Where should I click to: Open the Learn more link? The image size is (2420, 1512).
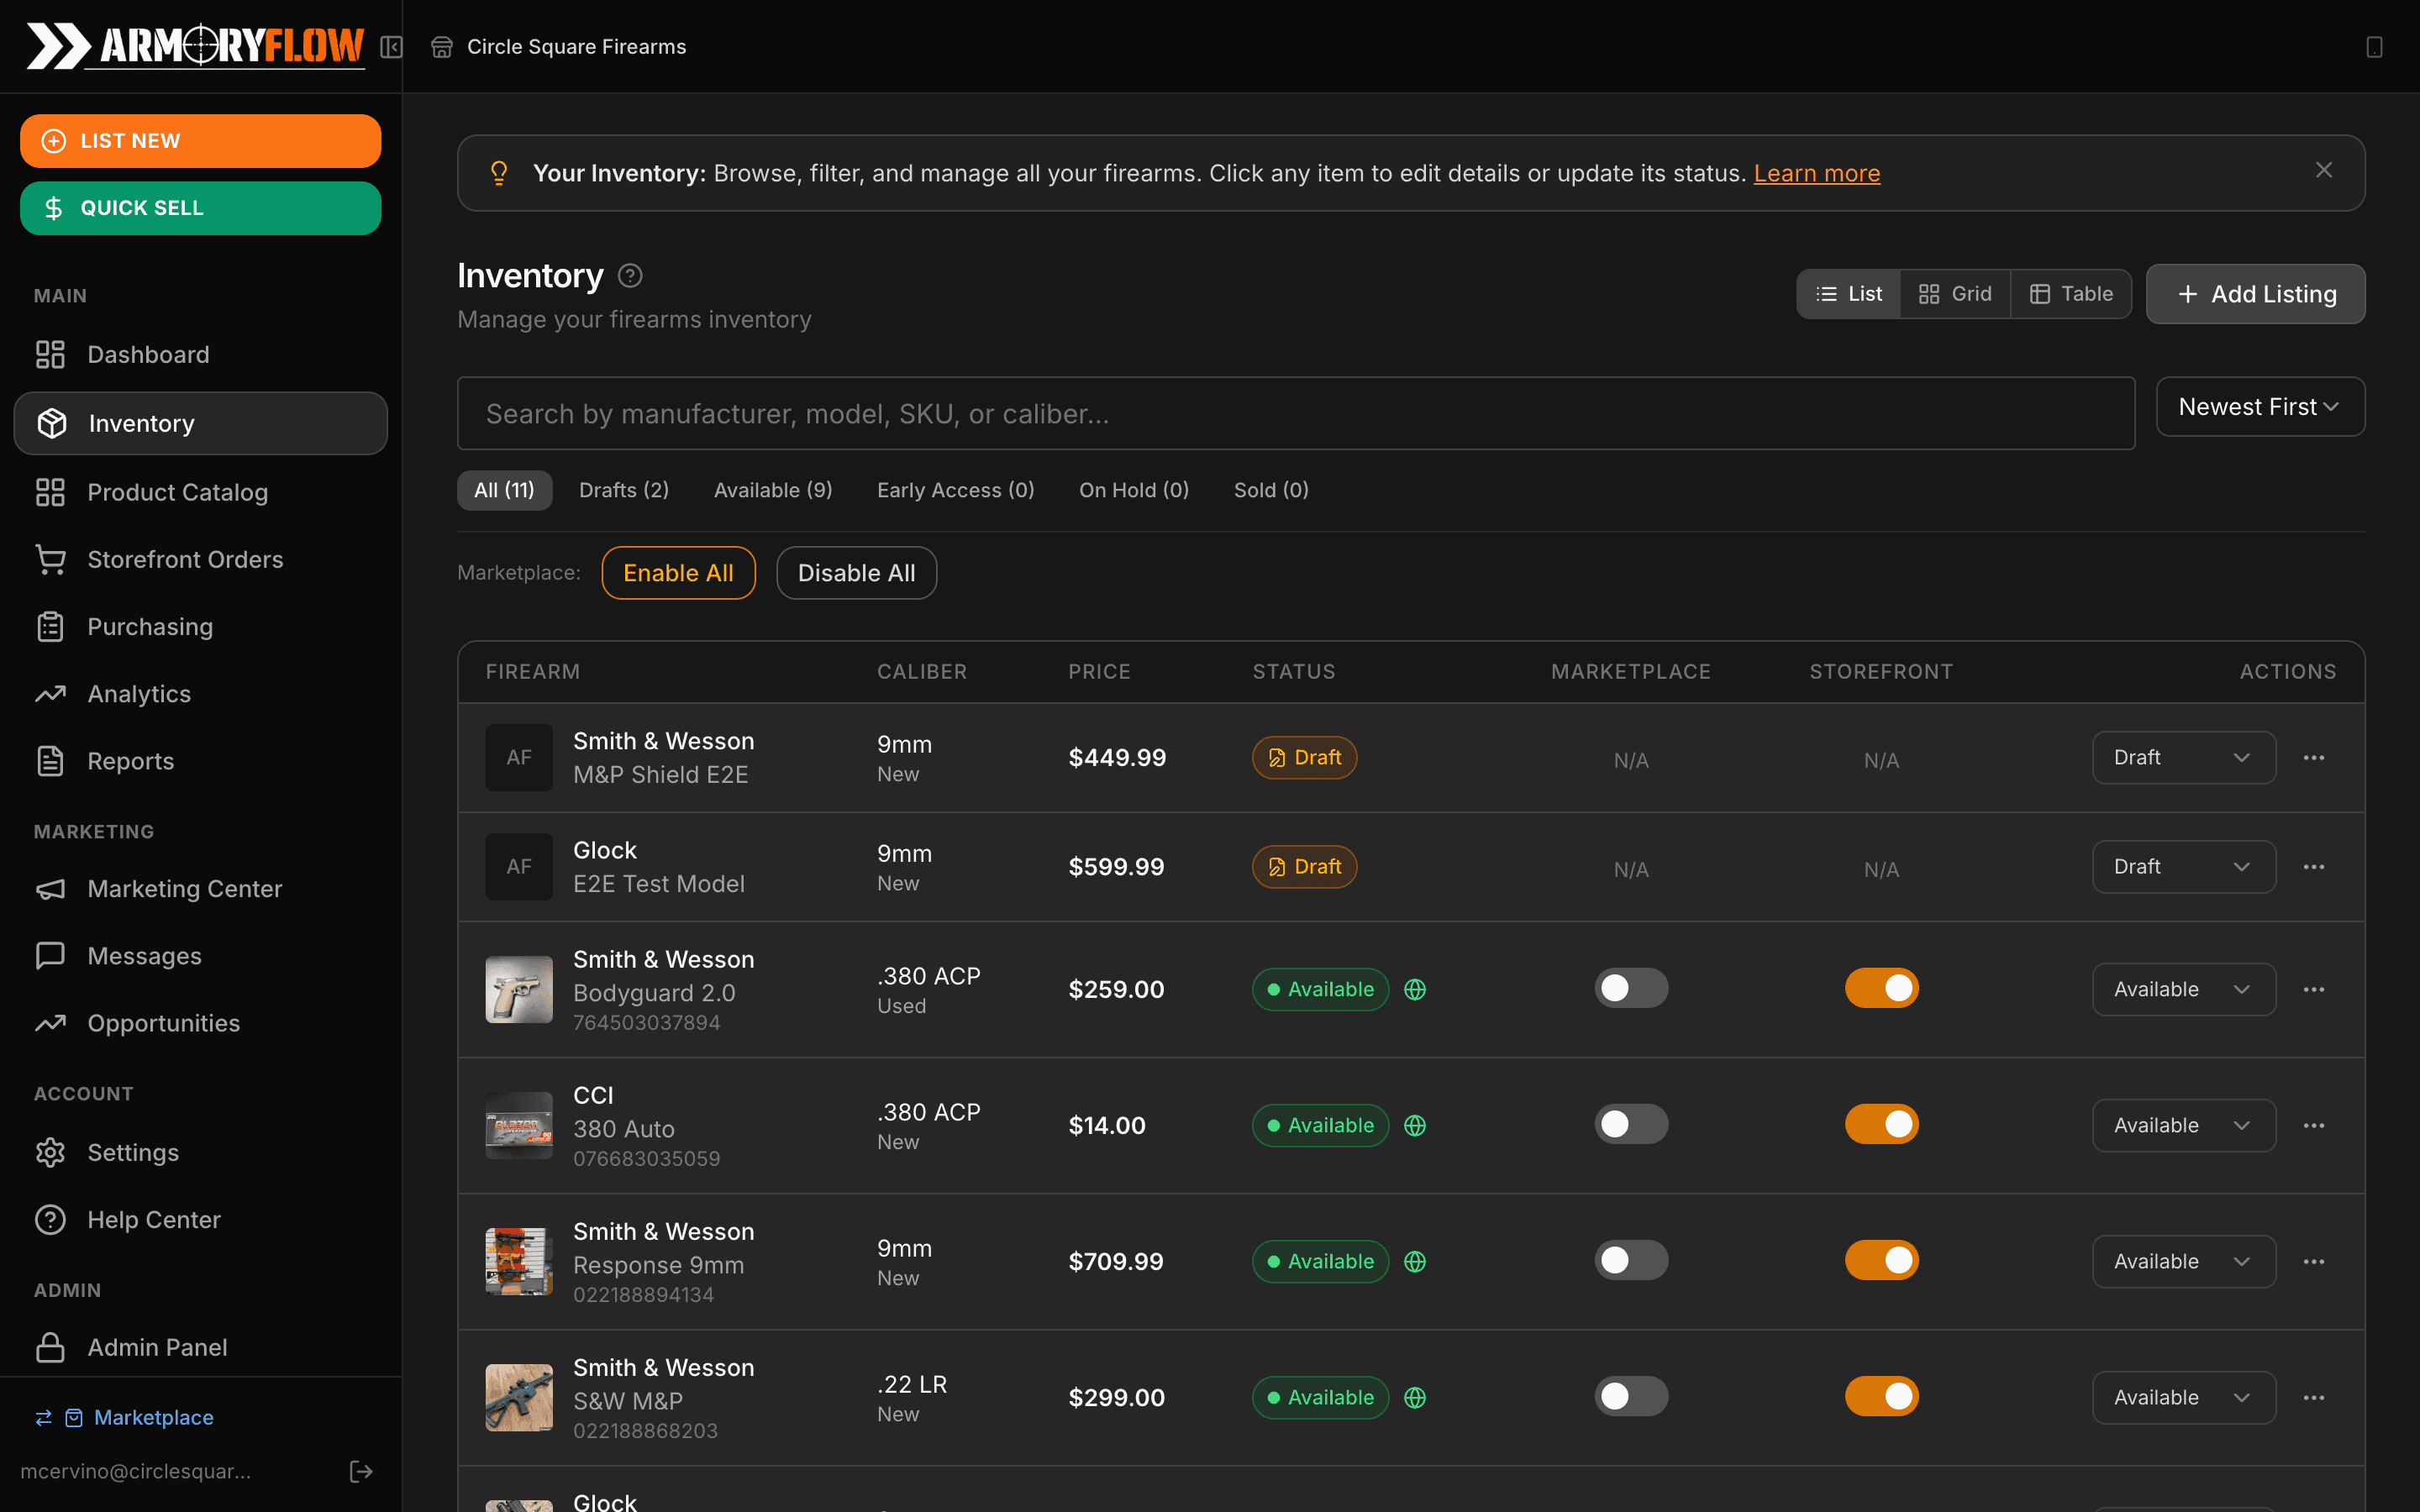click(1816, 172)
